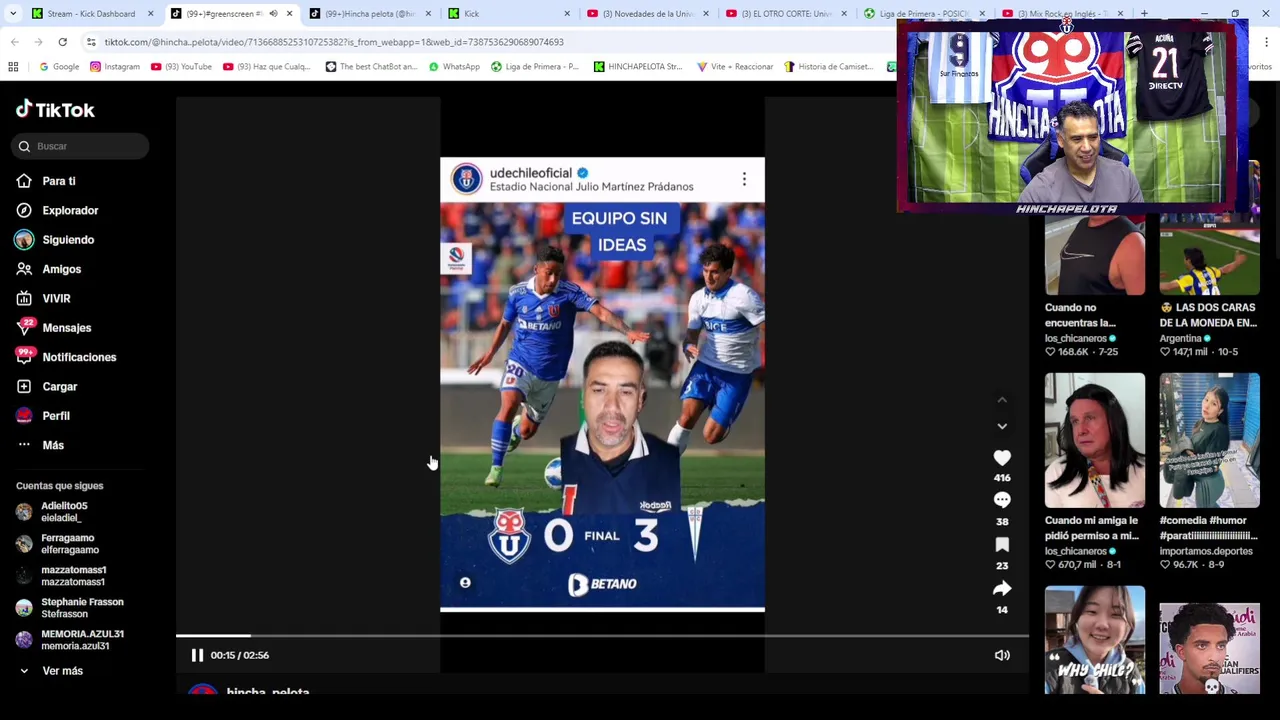Switch to the Kick browser tab
This screenshot has height=720, width=1280.
(x=510, y=14)
